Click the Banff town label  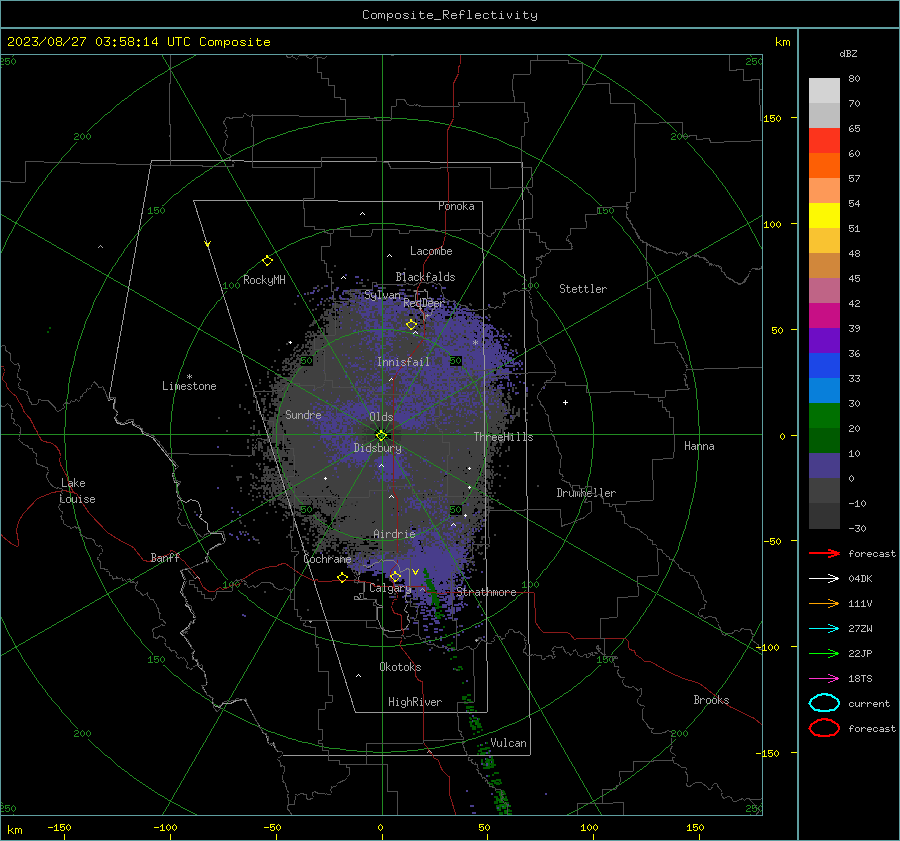pyautogui.click(x=165, y=558)
